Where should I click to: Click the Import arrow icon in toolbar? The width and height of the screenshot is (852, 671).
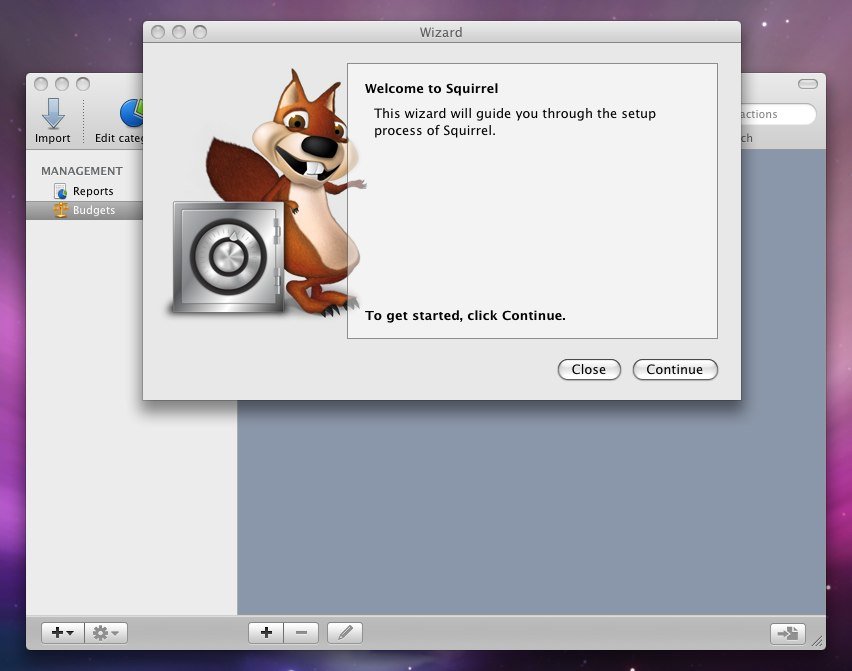53,113
